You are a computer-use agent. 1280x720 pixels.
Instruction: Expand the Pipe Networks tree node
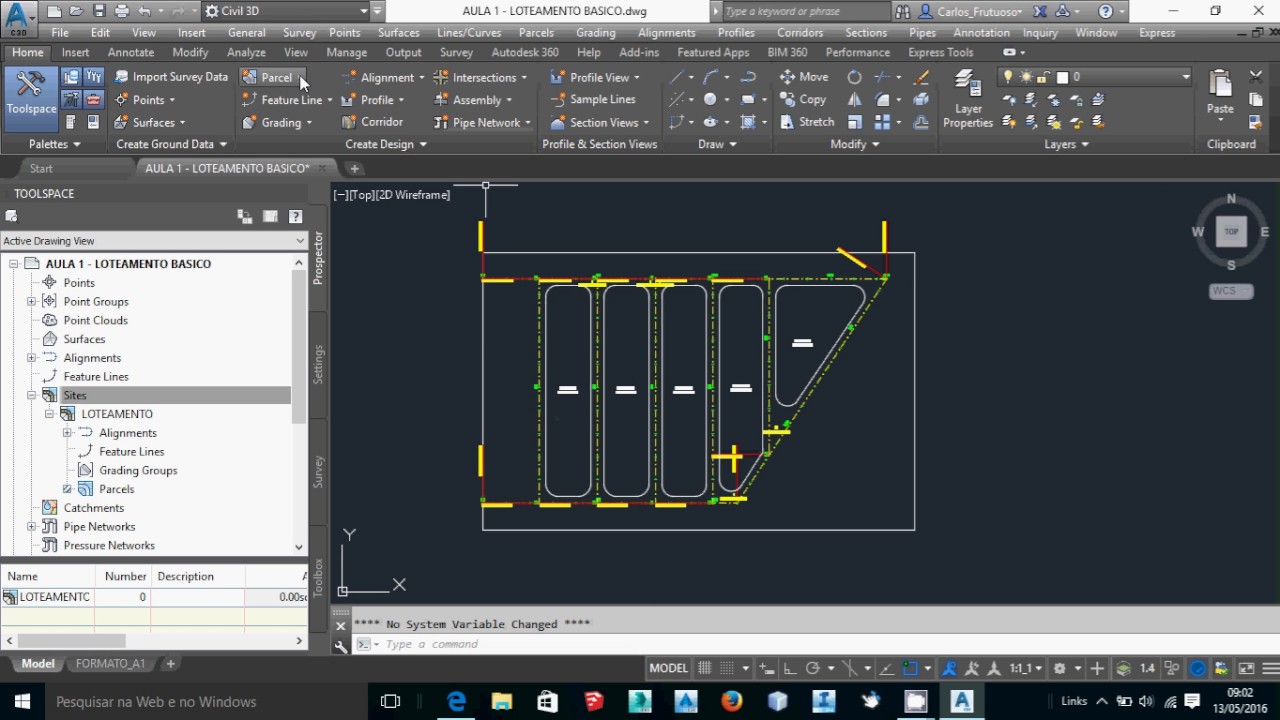[x=31, y=527]
